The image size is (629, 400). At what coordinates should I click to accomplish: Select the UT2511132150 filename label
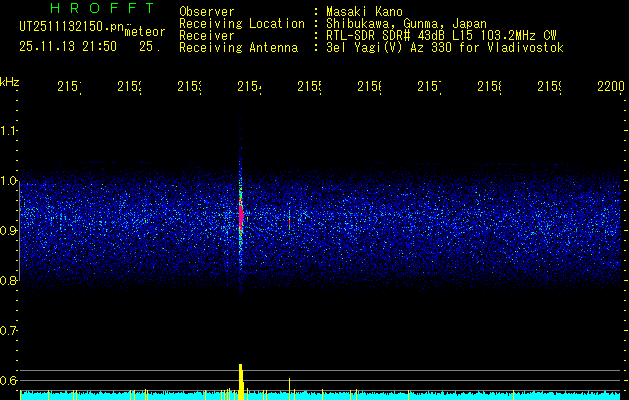(72, 27)
